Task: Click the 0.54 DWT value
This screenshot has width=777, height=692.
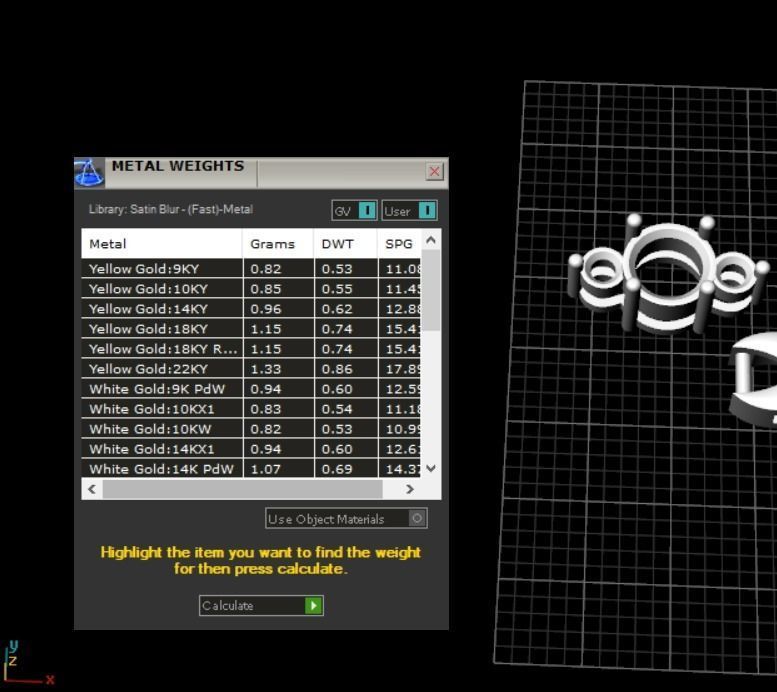Action: (337, 409)
